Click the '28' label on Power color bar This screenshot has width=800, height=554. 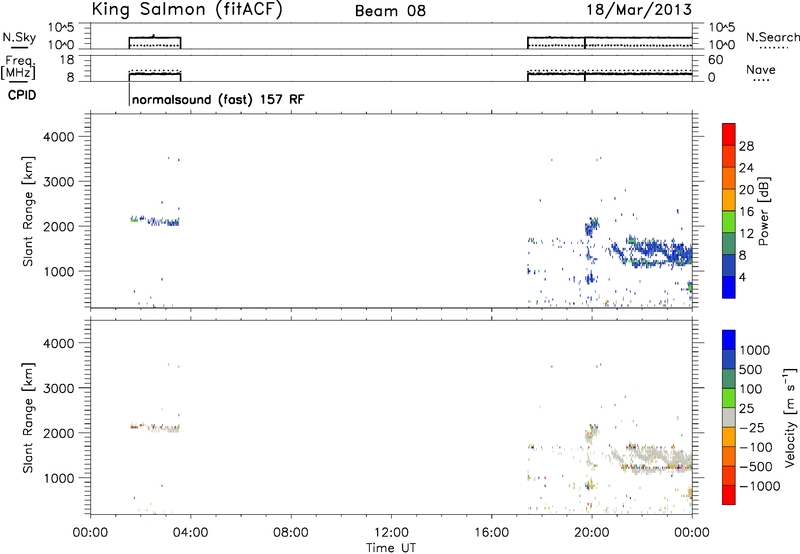click(x=746, y=146)
